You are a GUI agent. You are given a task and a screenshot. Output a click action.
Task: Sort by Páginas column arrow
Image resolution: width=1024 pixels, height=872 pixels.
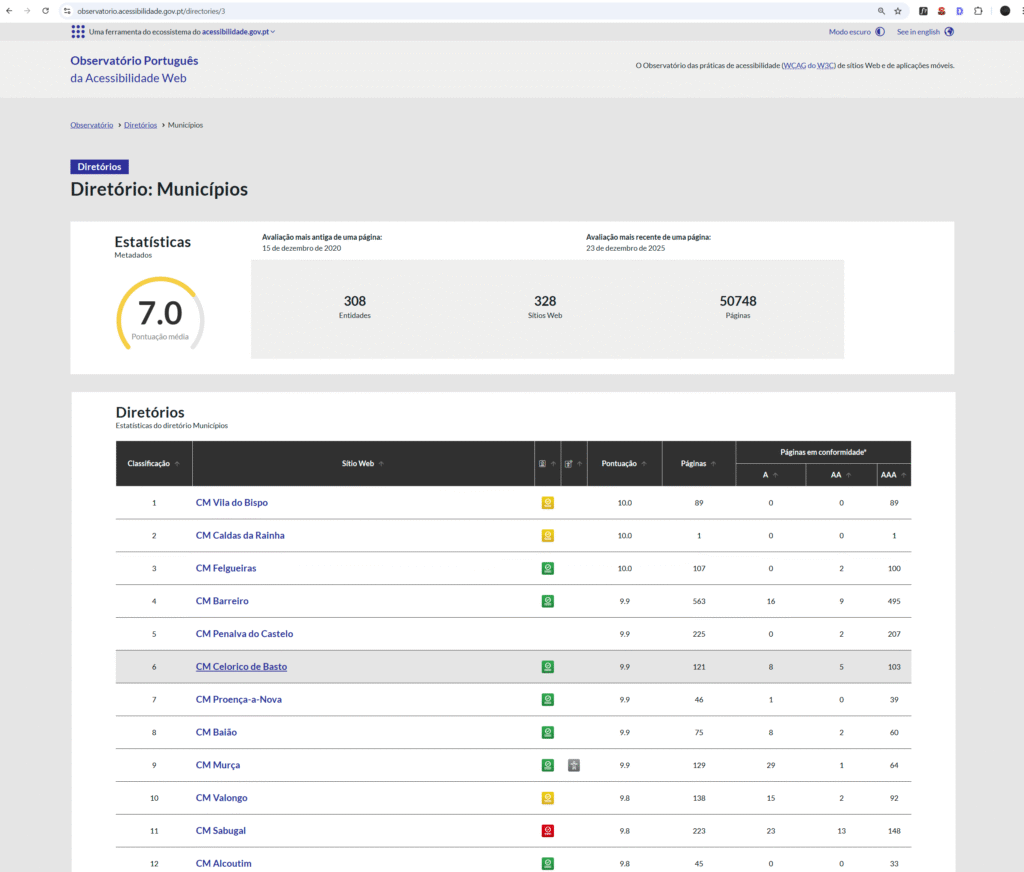point(713,464)
